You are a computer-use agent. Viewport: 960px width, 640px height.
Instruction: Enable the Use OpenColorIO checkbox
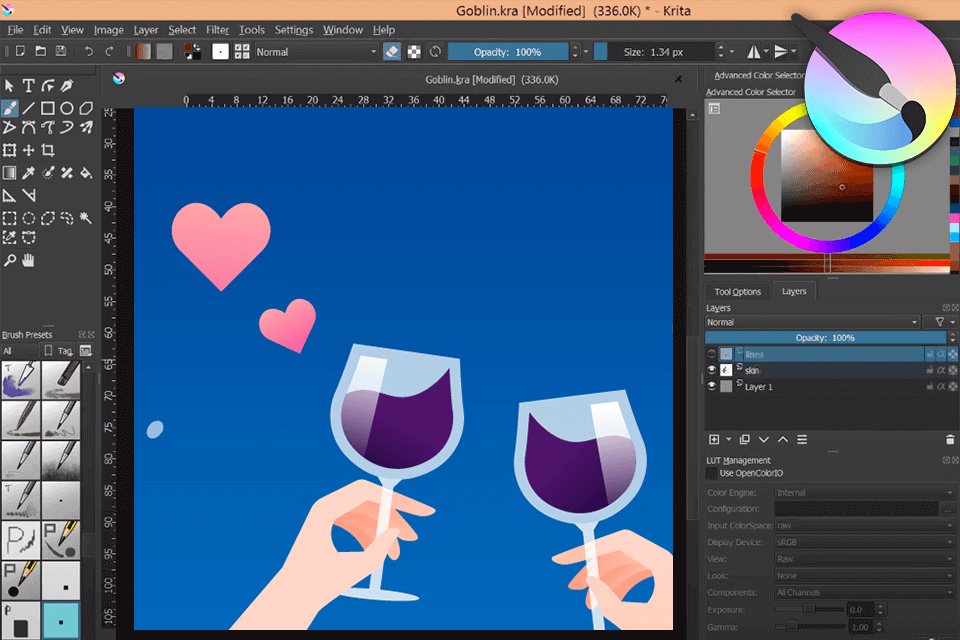tap(712, 472)
